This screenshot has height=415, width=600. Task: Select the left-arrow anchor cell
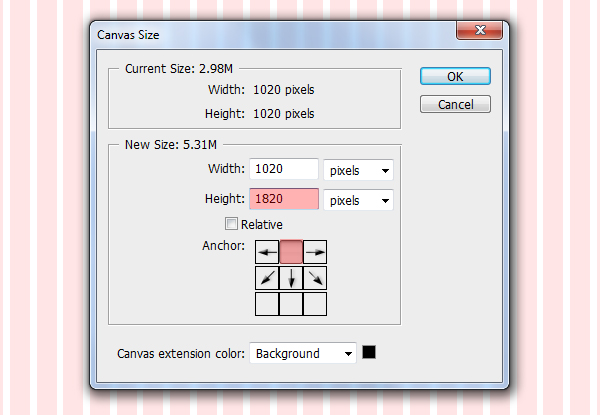coord(267,252)
